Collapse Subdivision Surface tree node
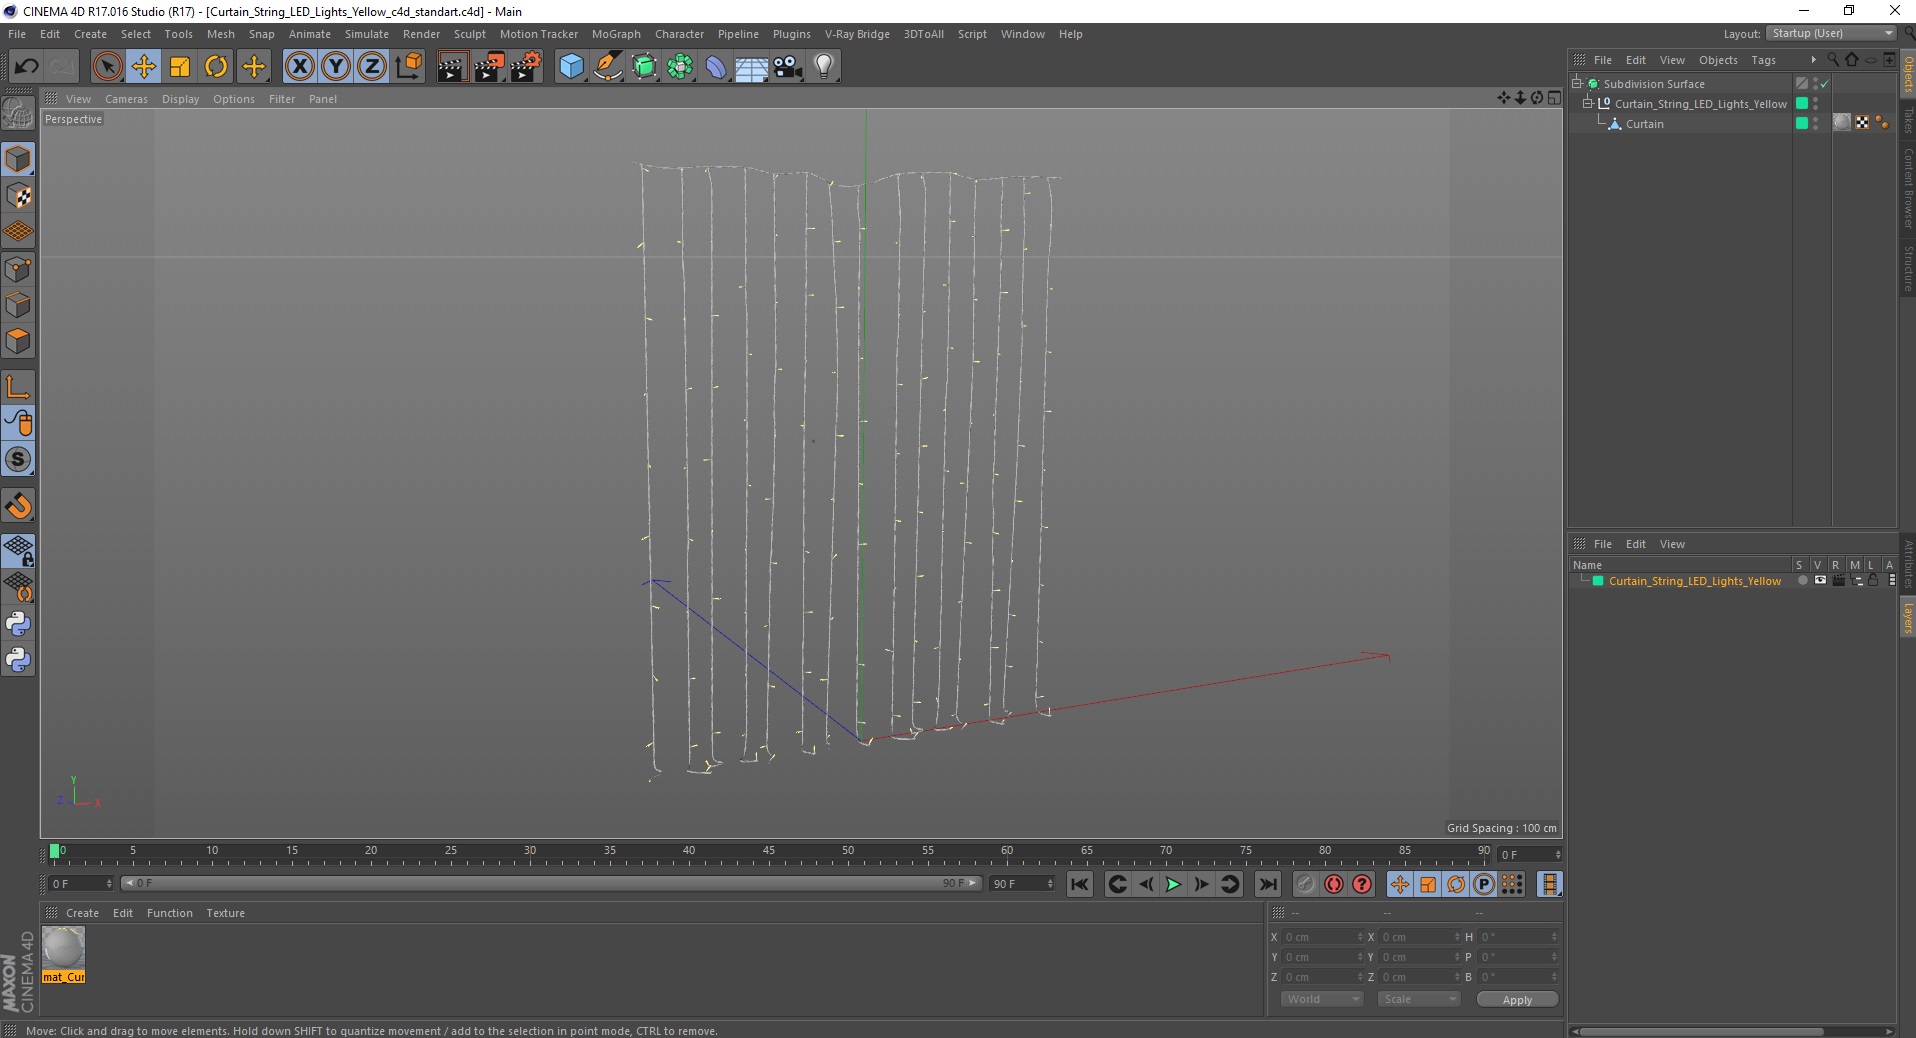The image size is (1916, 1038). (1577, 84)
